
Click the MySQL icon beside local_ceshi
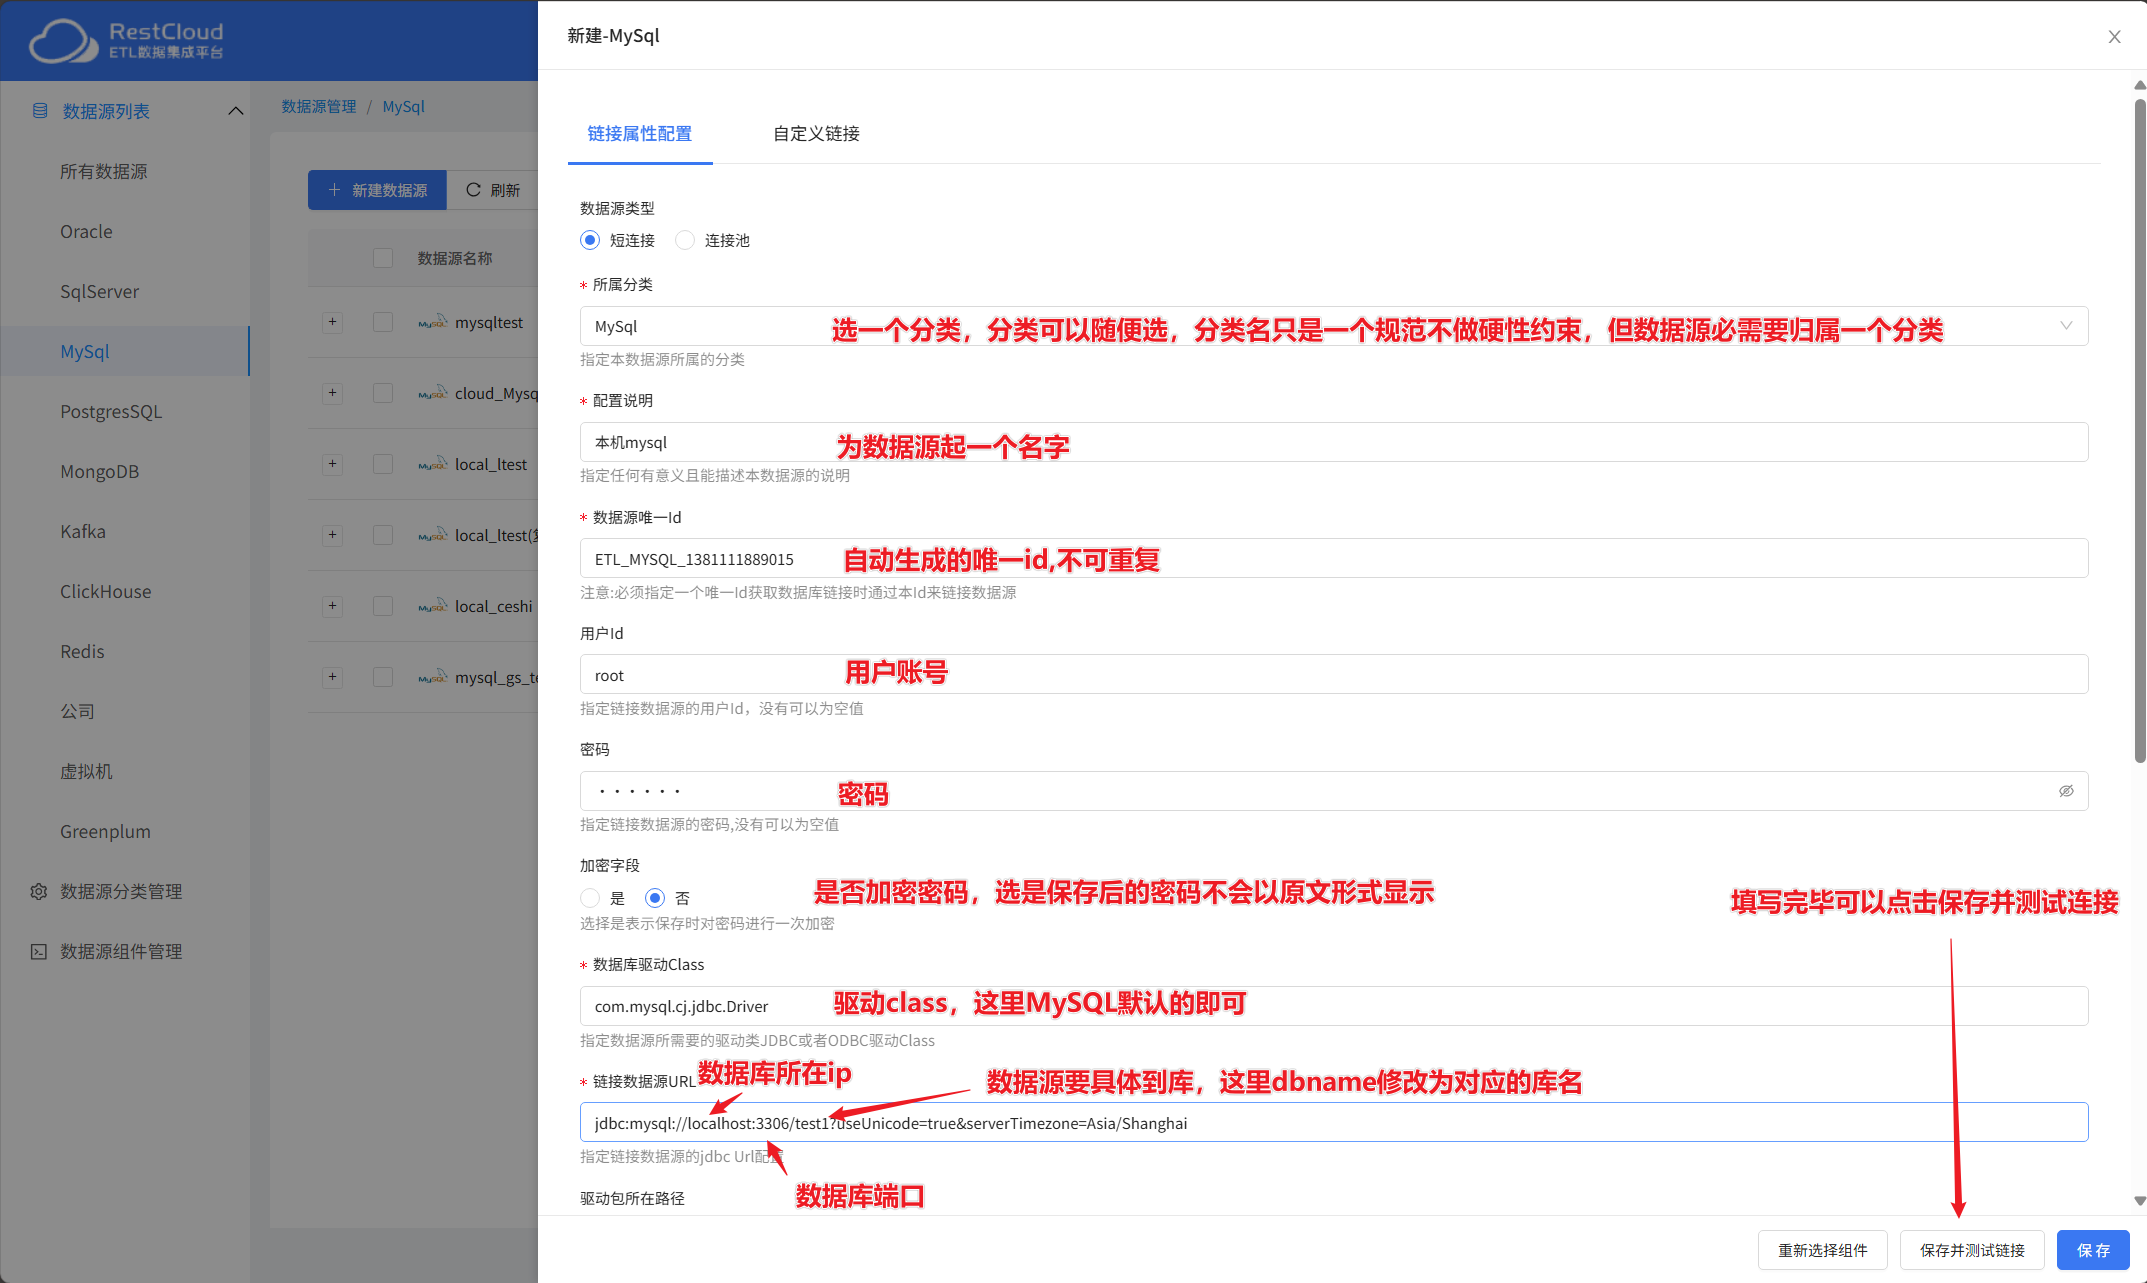433,606
